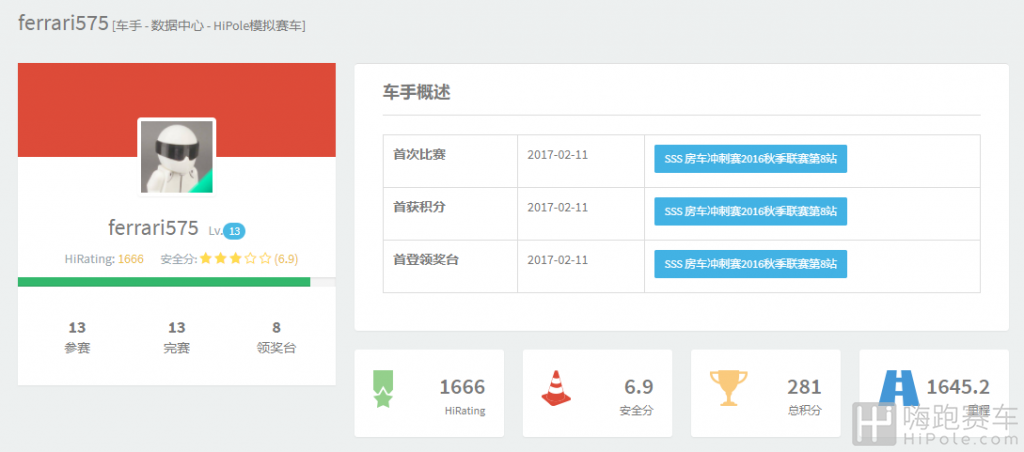
Task: Click the white helmet driver avatar
Action: (176, 157)
